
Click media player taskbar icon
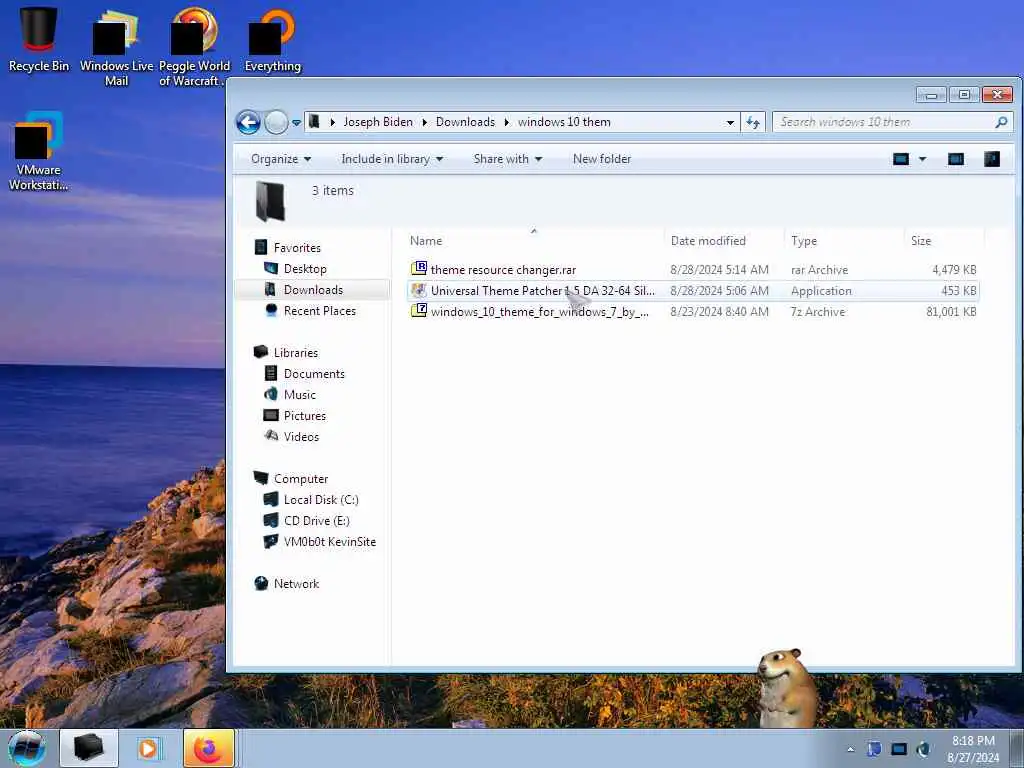[148, 748]
